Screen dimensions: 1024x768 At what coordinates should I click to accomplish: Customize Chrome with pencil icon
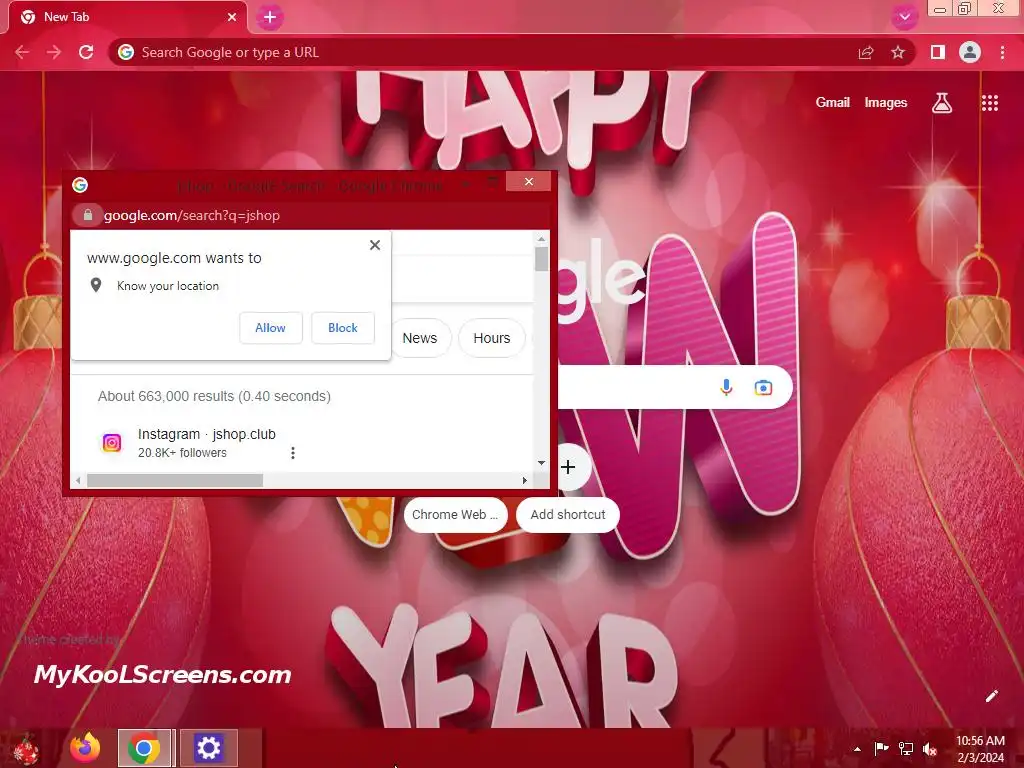click(991, 696)
